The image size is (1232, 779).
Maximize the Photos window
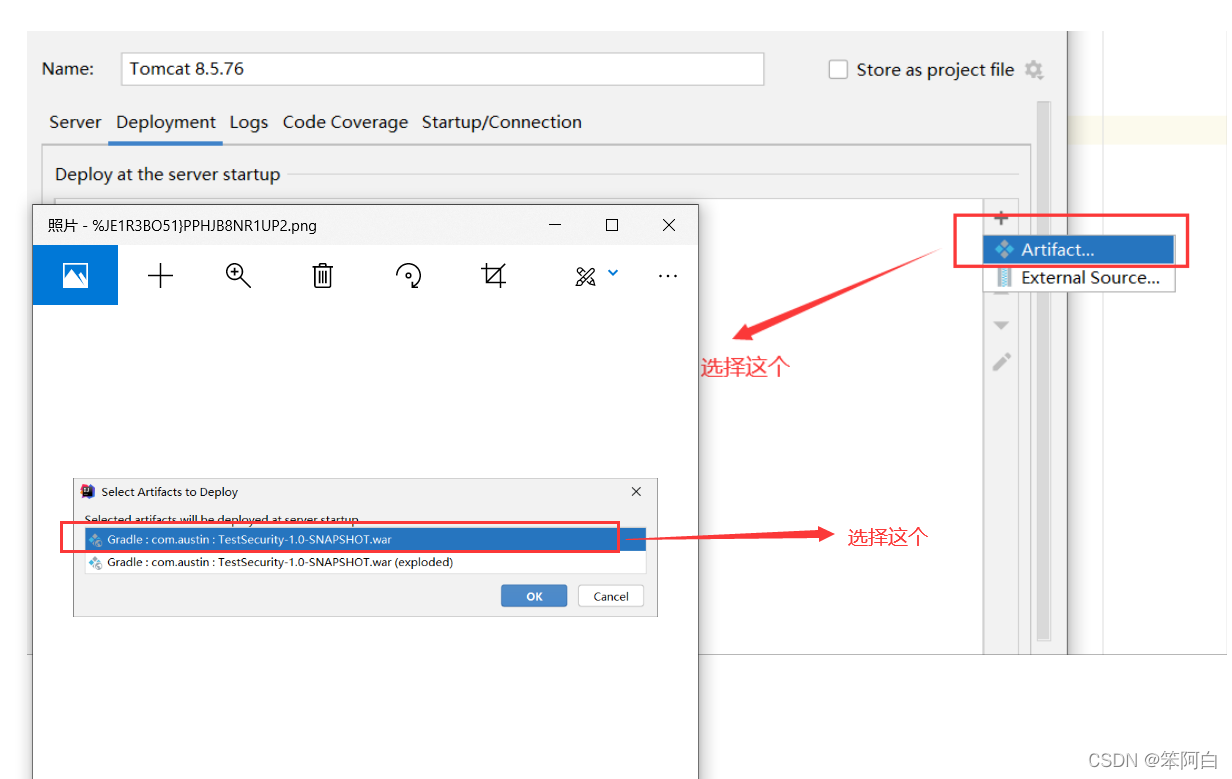coord(612,226)
